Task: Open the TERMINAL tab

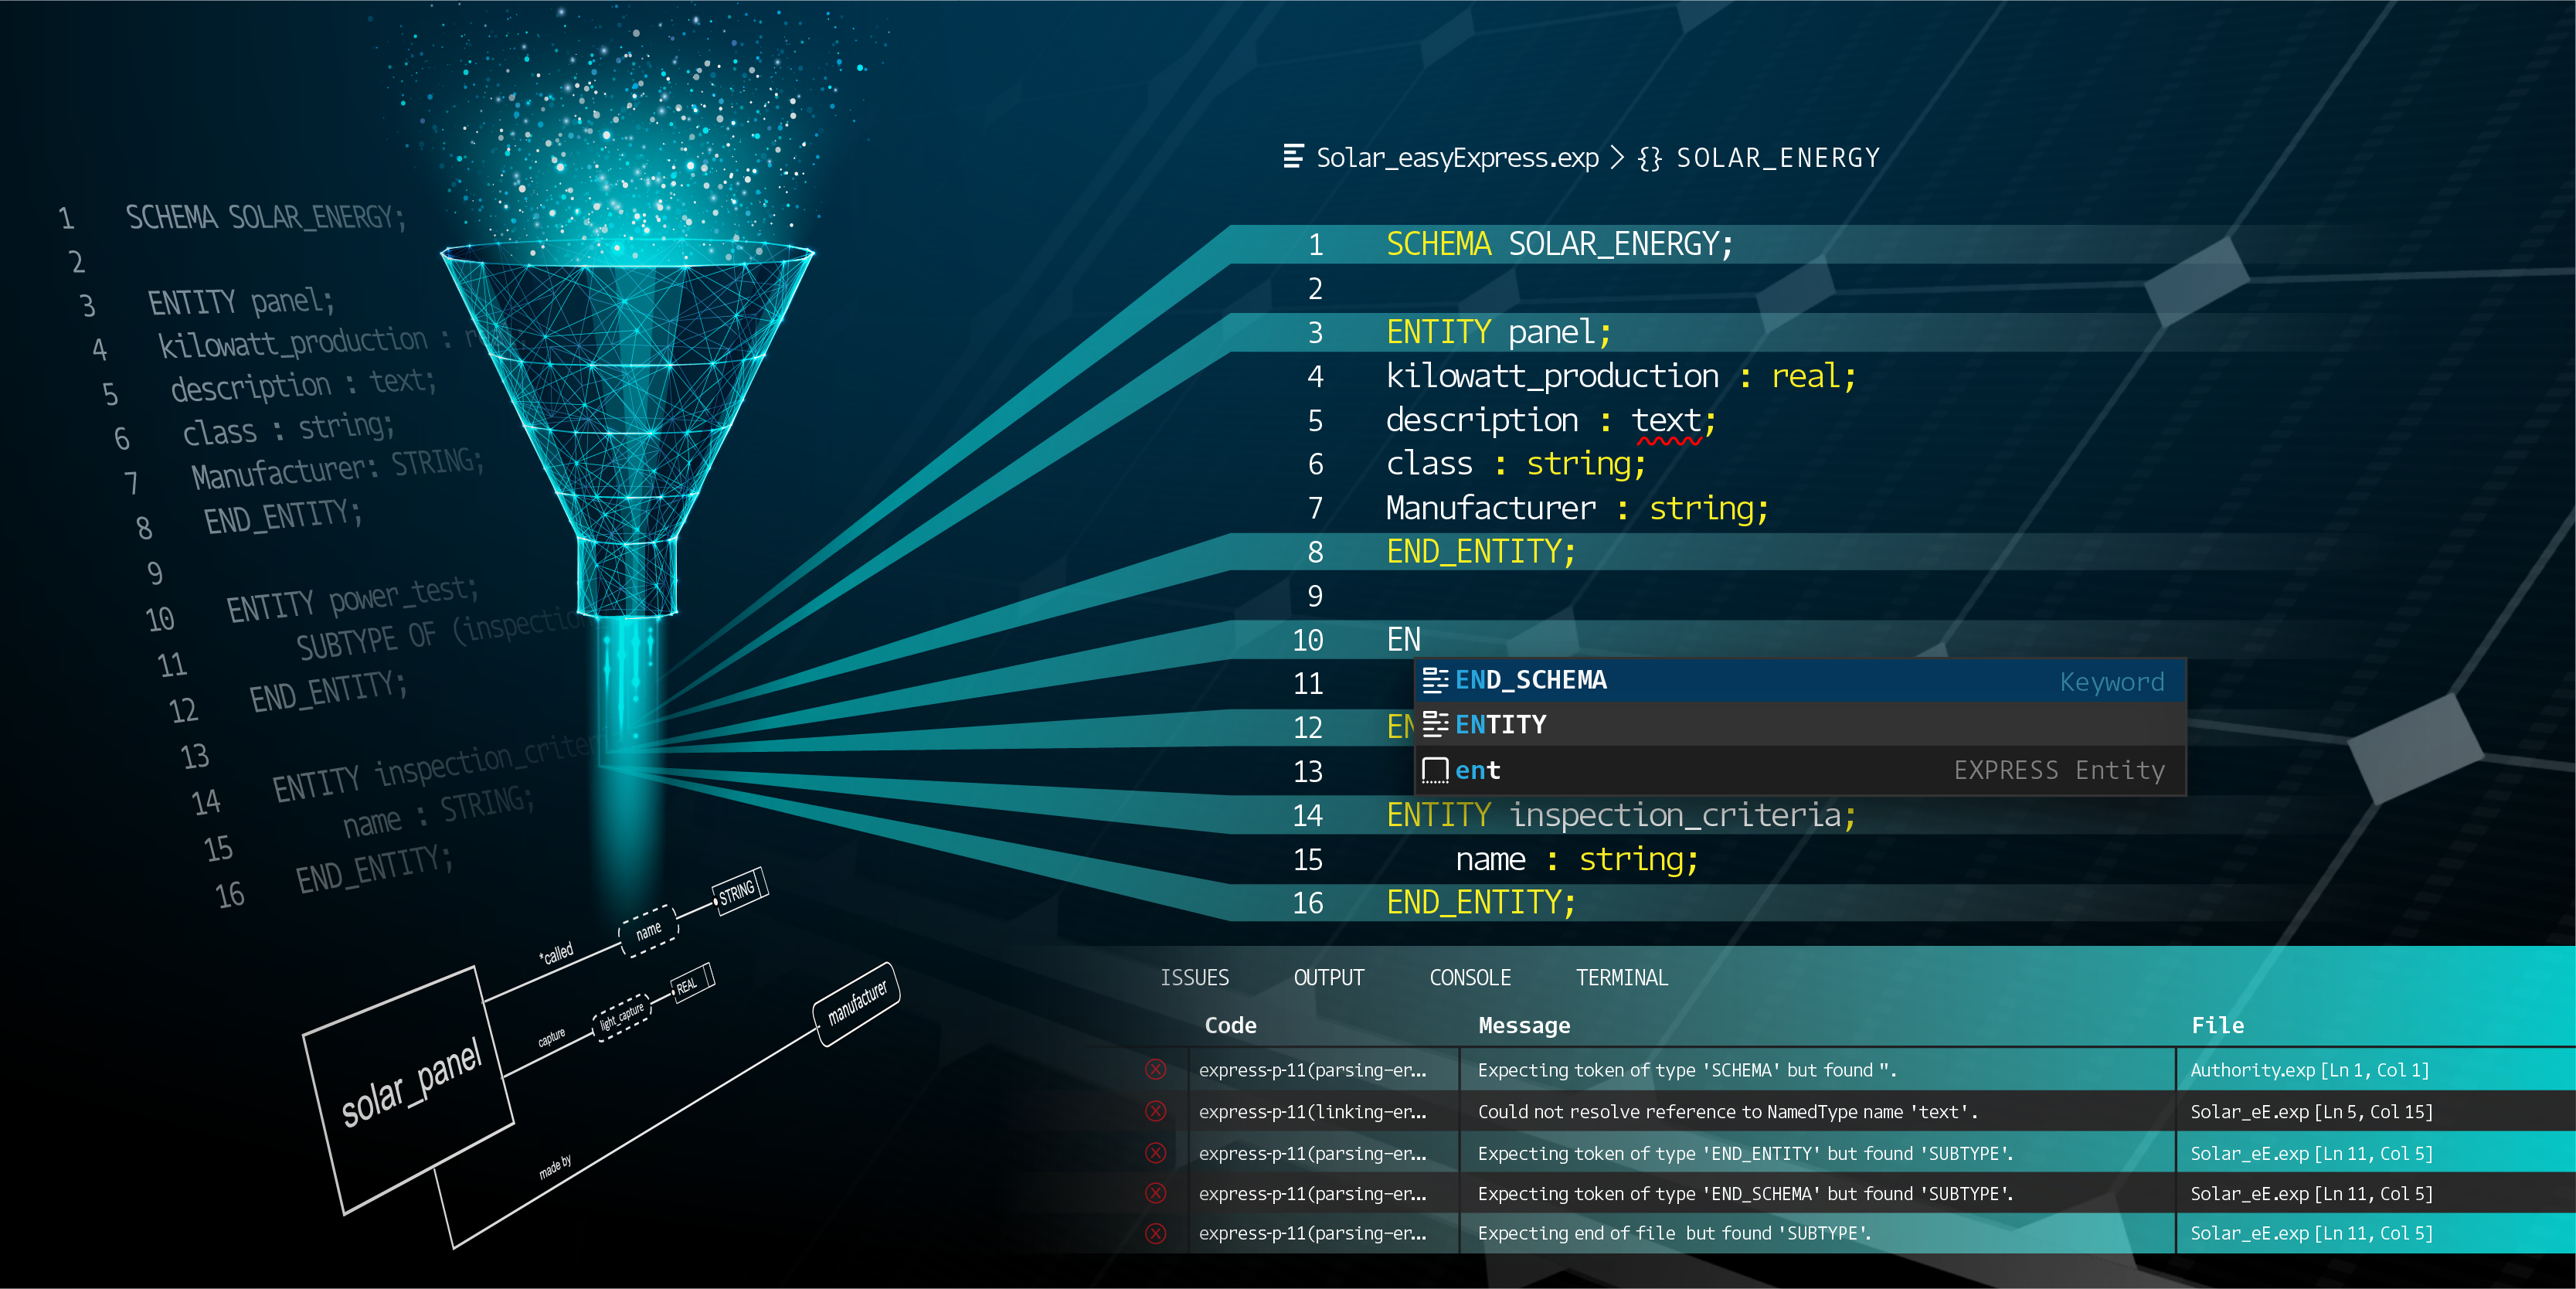Action: pyautogui.click(x=1621, y=977)
